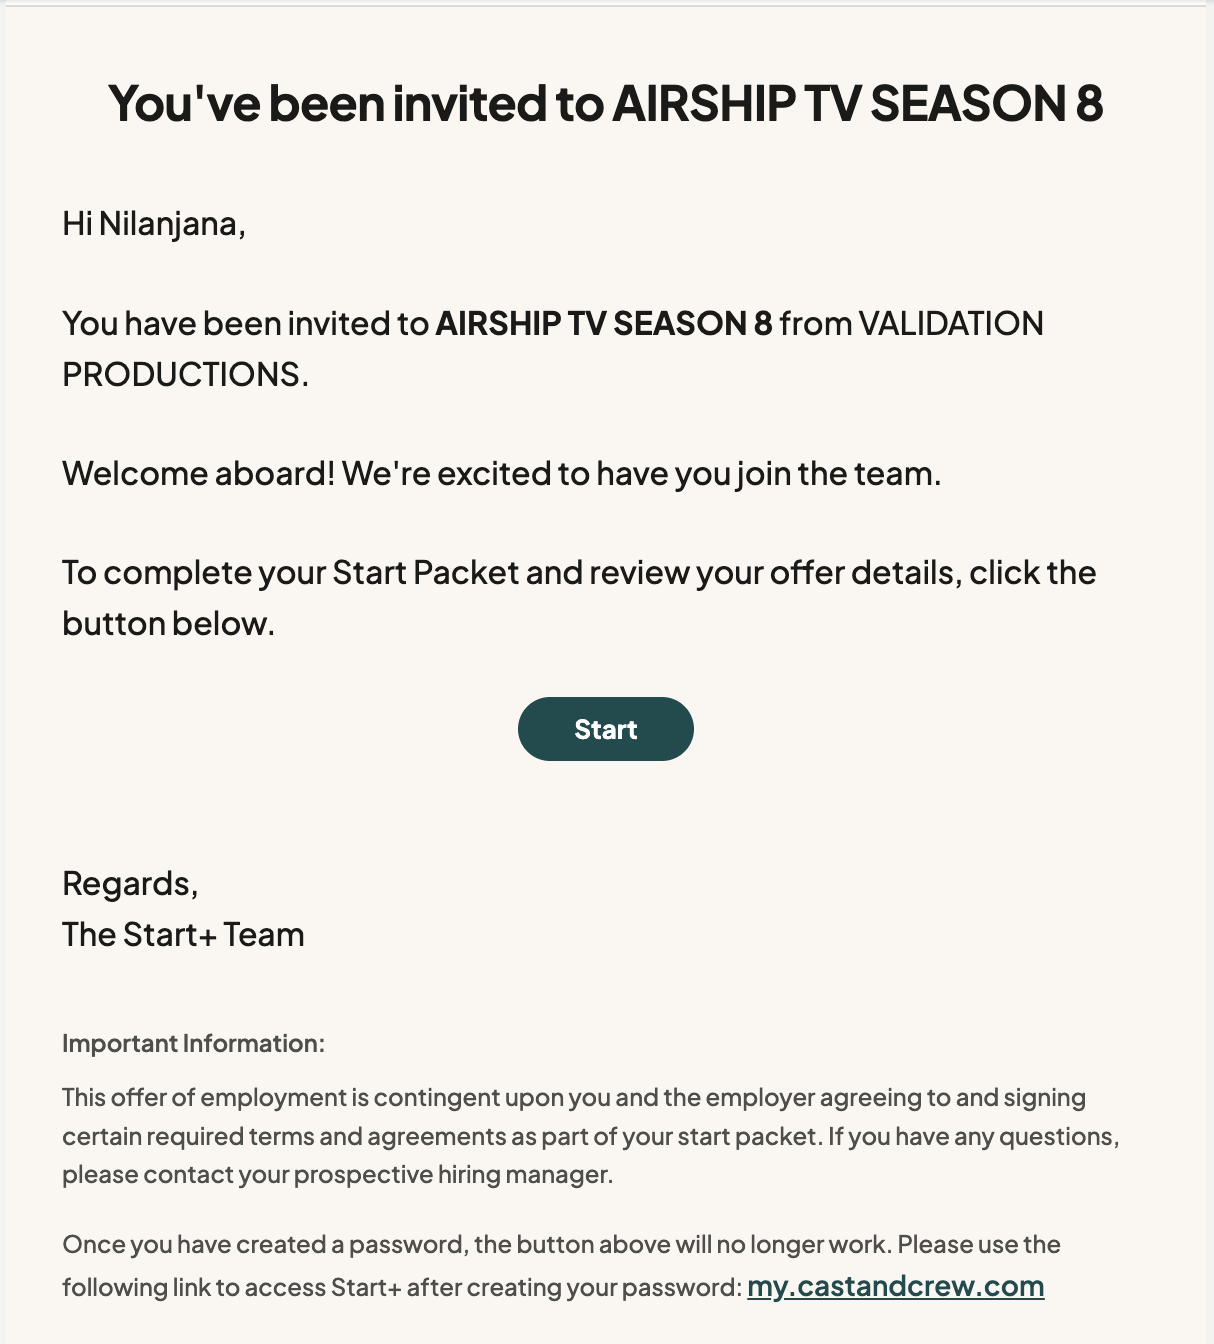Click the email title heading
Viewport: 1214px width, 1344px height.
pyautogui.click(x=606, y=104)
